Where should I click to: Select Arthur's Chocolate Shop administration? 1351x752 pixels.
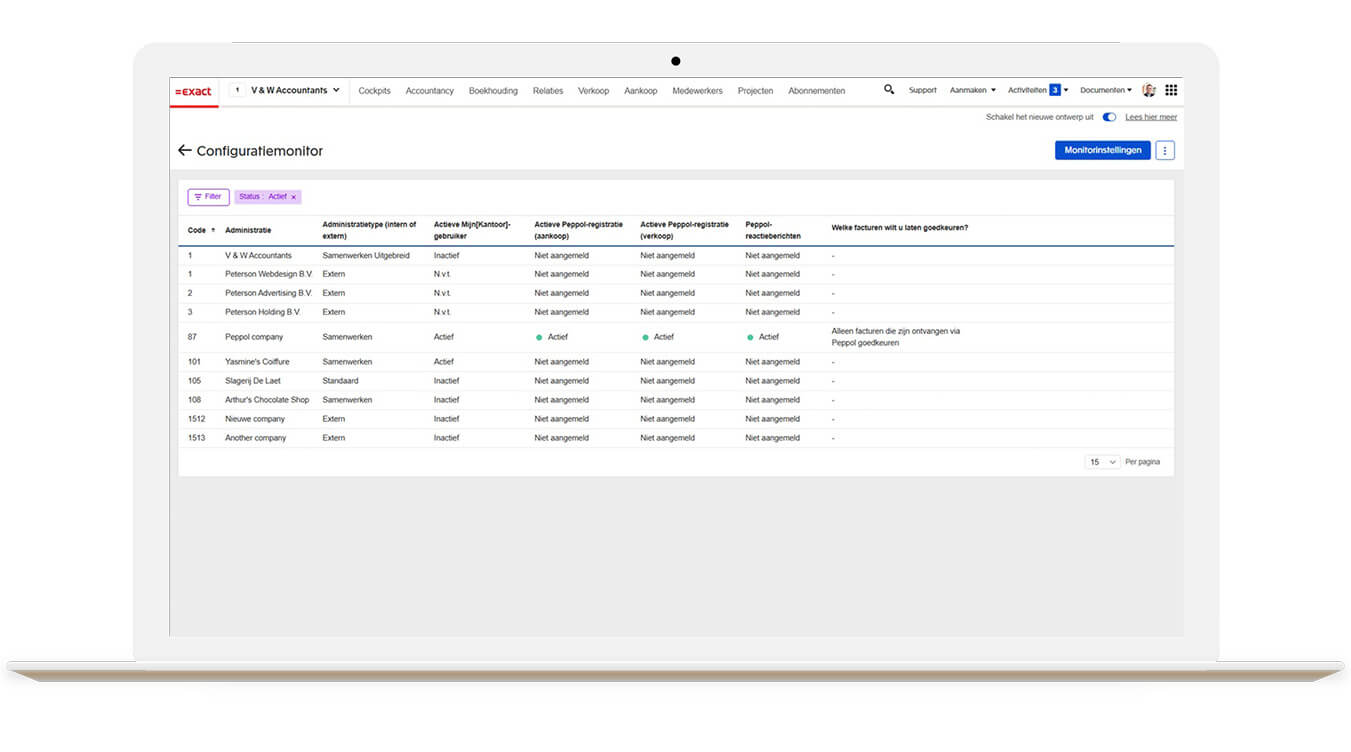[267, 400]
